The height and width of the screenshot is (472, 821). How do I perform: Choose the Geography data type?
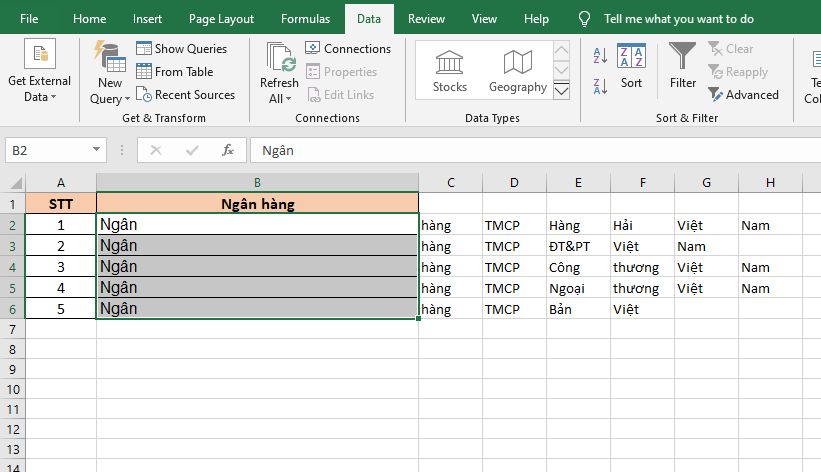point(517,71)
